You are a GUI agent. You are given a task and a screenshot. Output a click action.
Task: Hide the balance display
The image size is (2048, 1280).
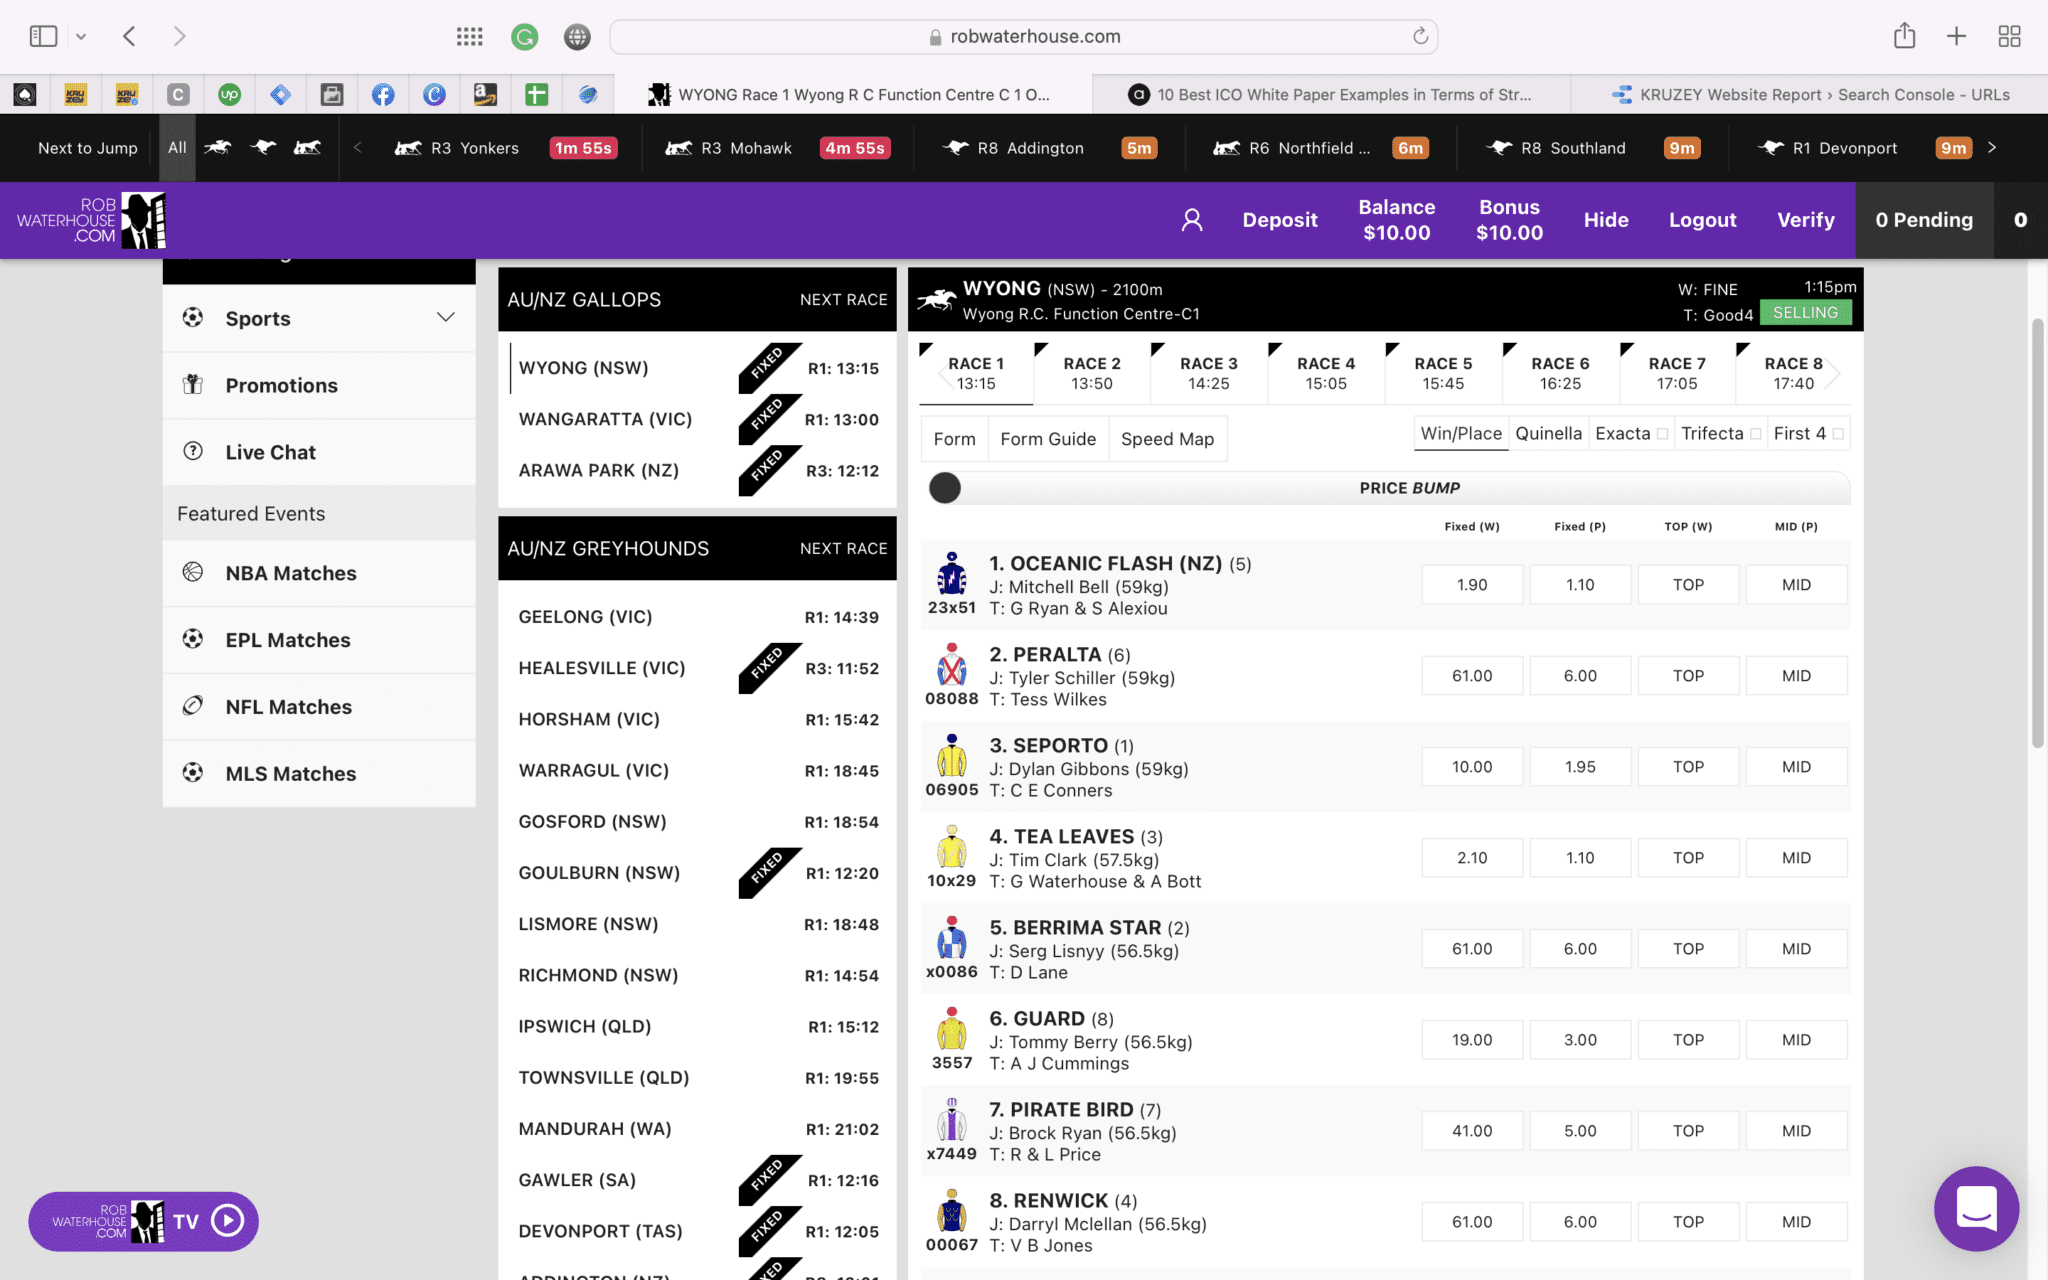click(x=1605, y=220)
